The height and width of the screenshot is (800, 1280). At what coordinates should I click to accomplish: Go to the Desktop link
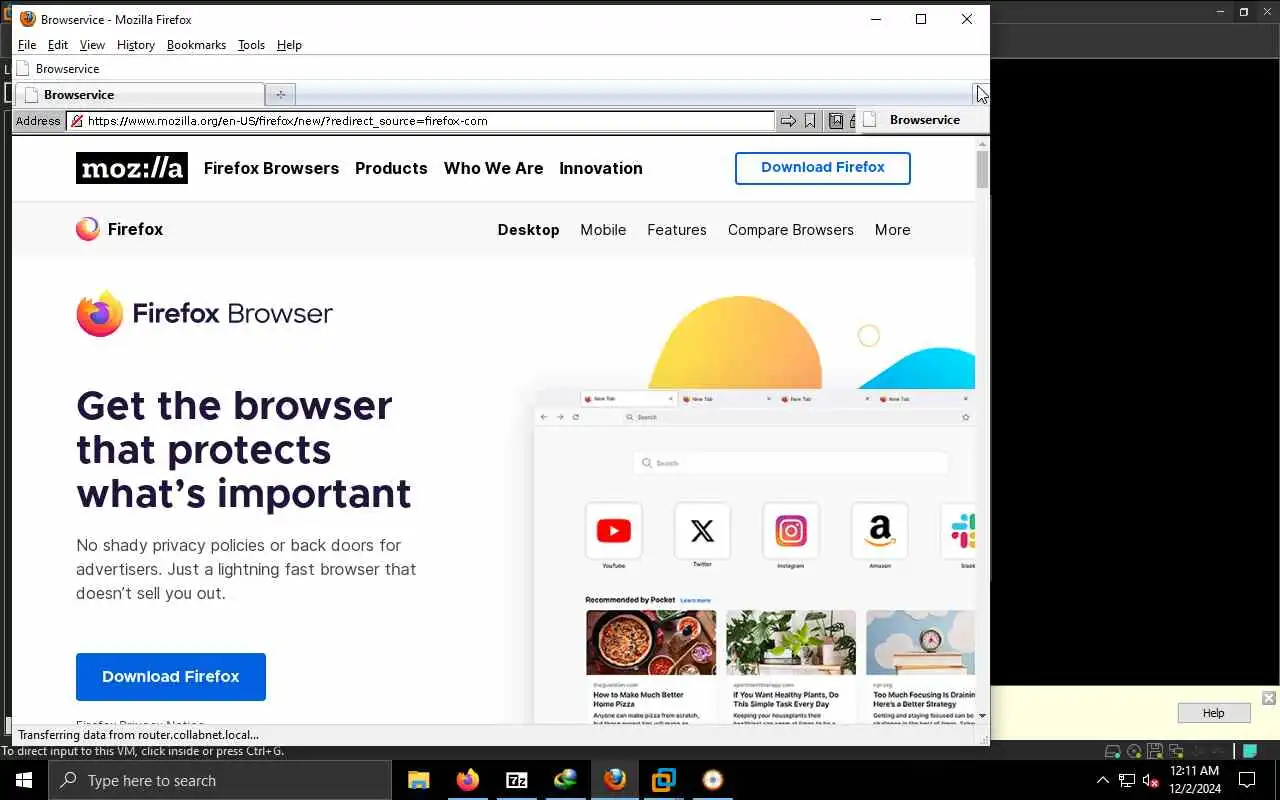pos(528,230)
